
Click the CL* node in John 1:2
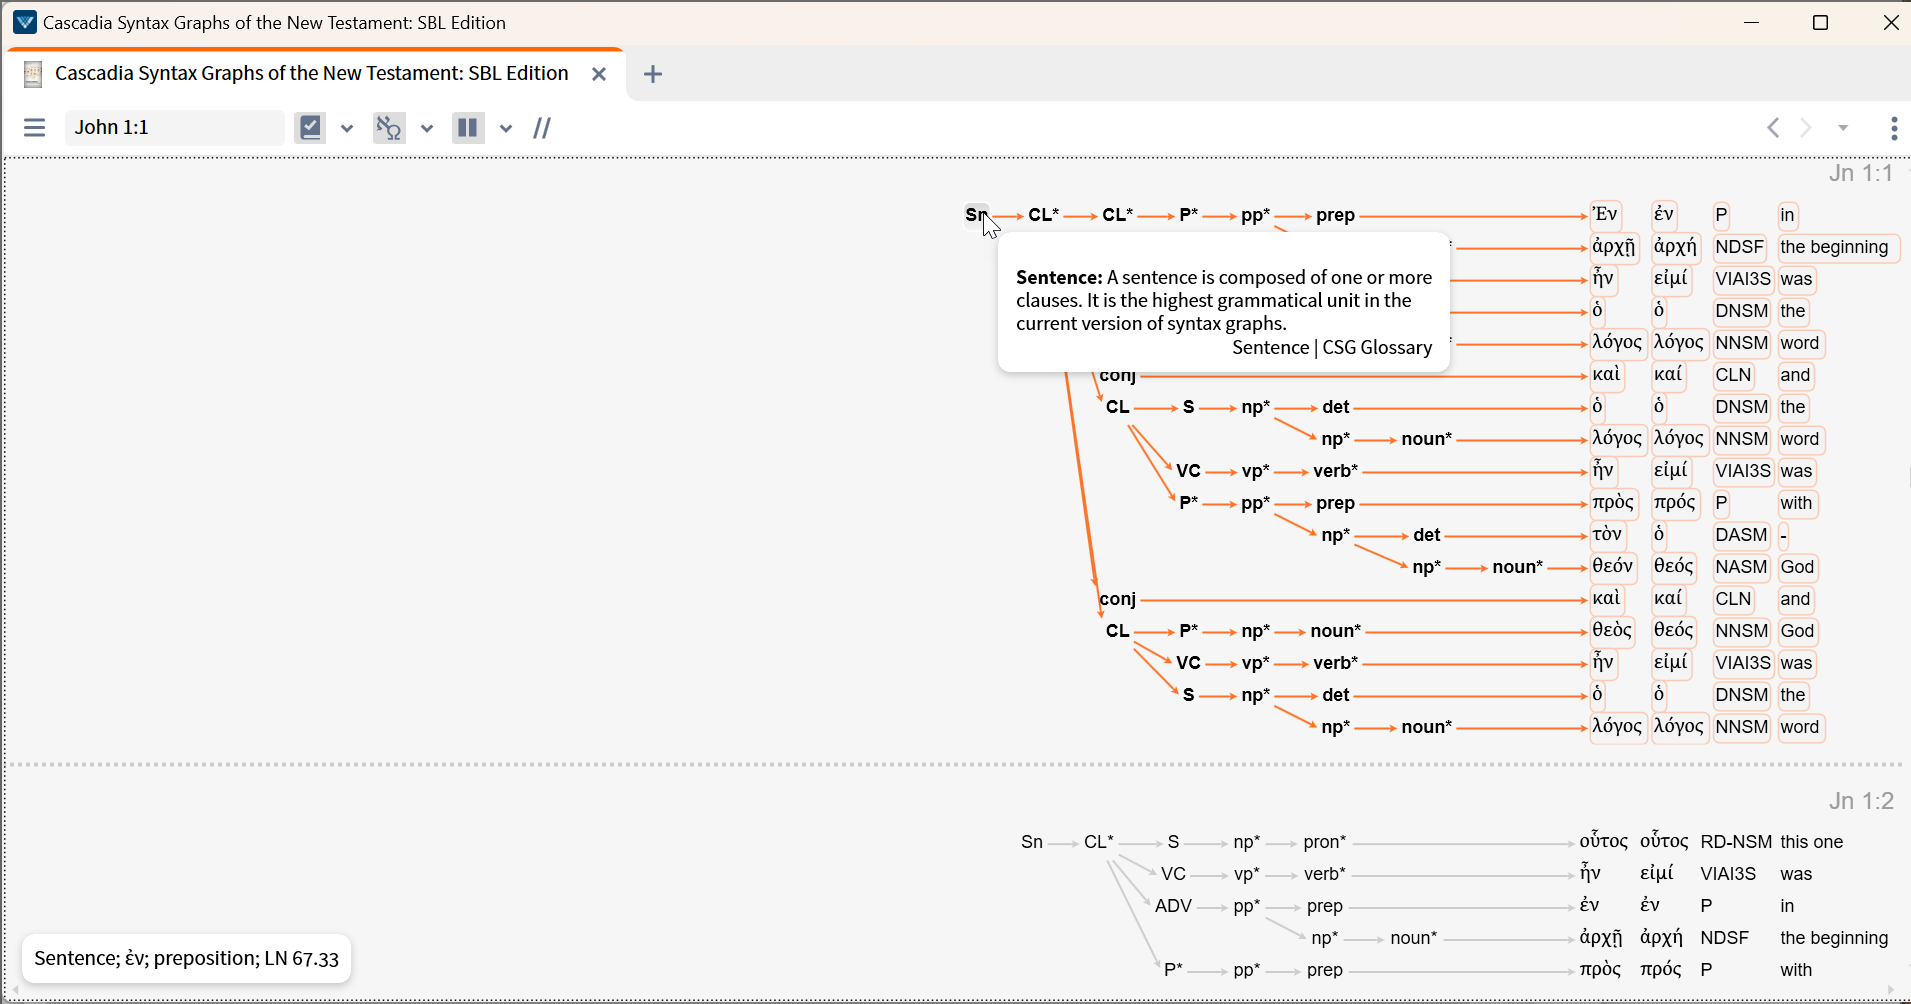coord(1099,842)
